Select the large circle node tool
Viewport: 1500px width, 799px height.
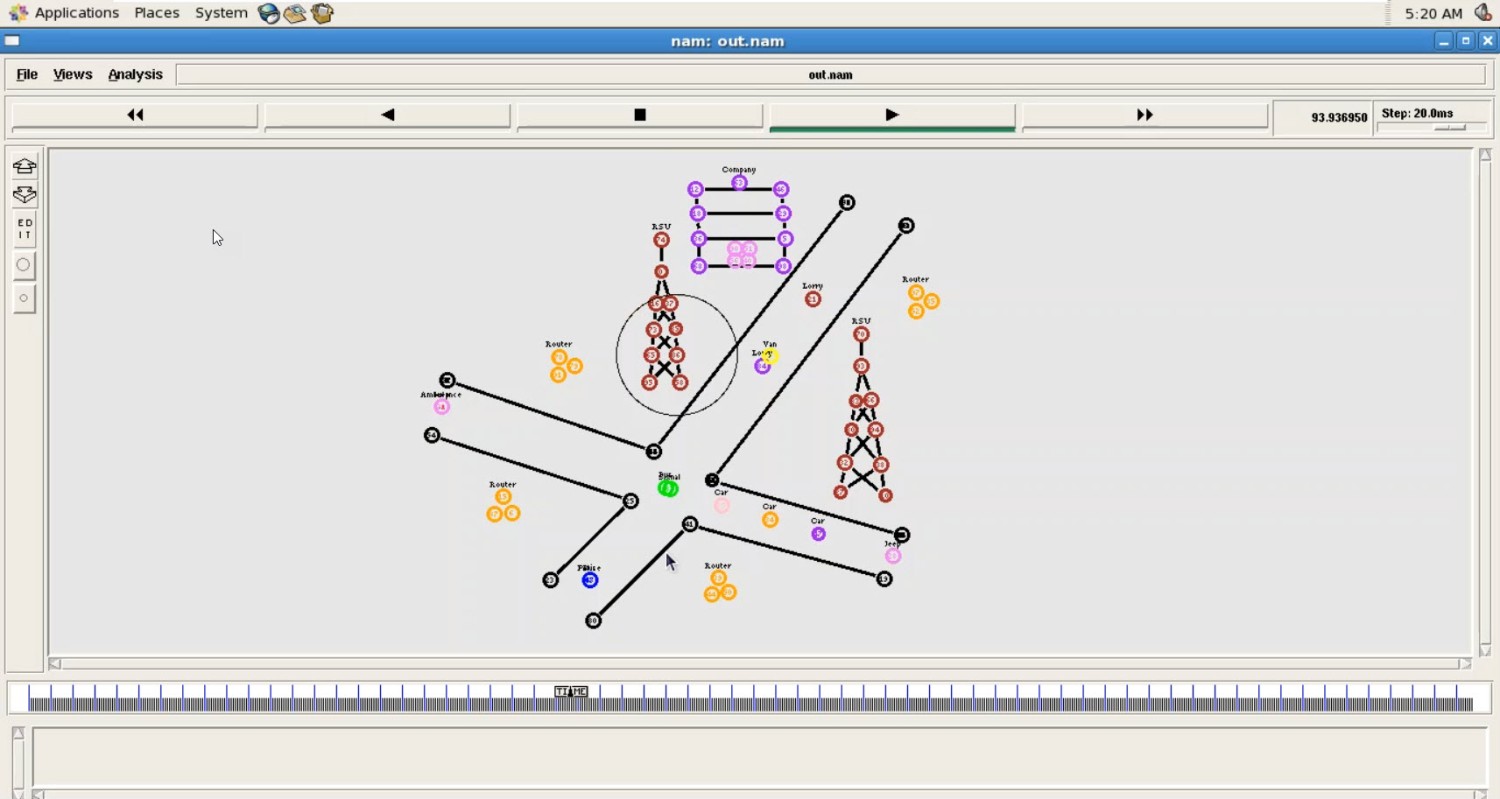pyautogui.click(x=23, y=264)
